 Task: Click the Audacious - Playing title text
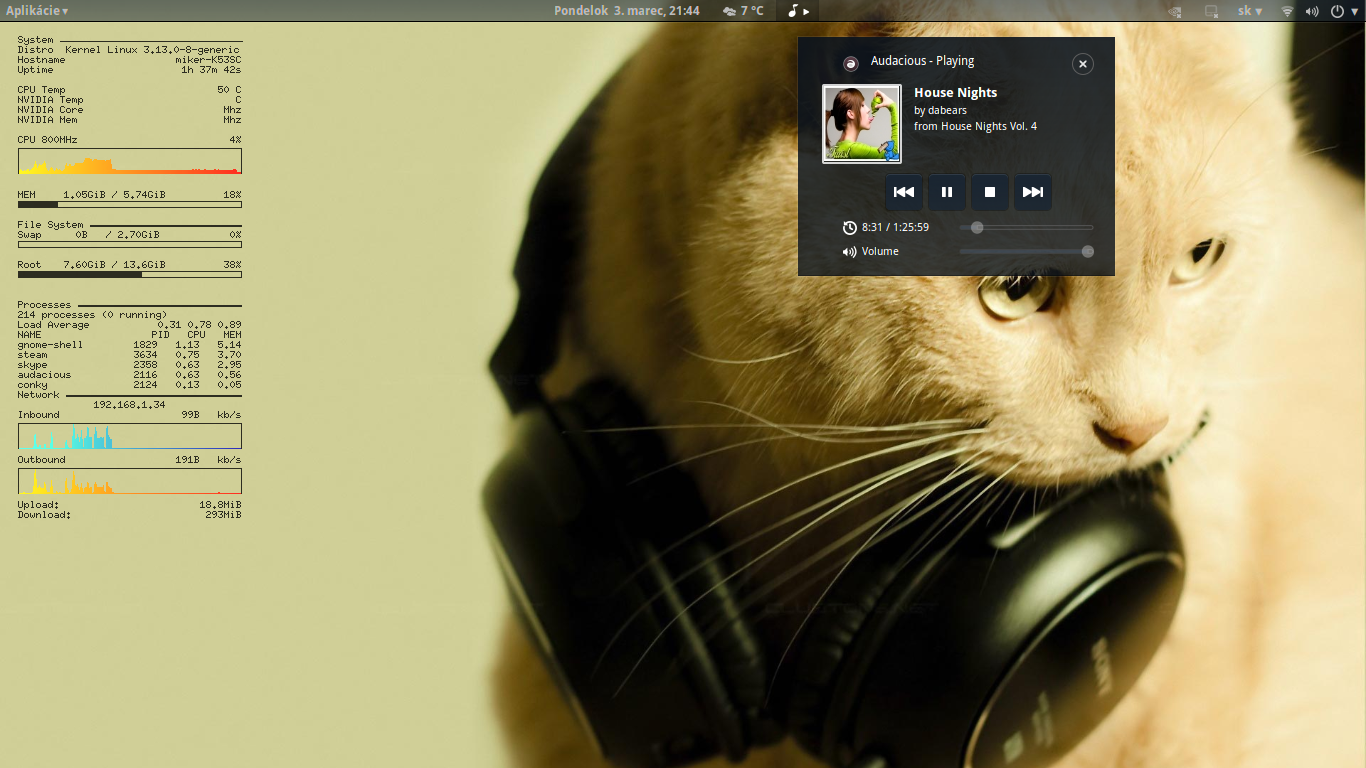pyautogui.click(x=922, y=61)
